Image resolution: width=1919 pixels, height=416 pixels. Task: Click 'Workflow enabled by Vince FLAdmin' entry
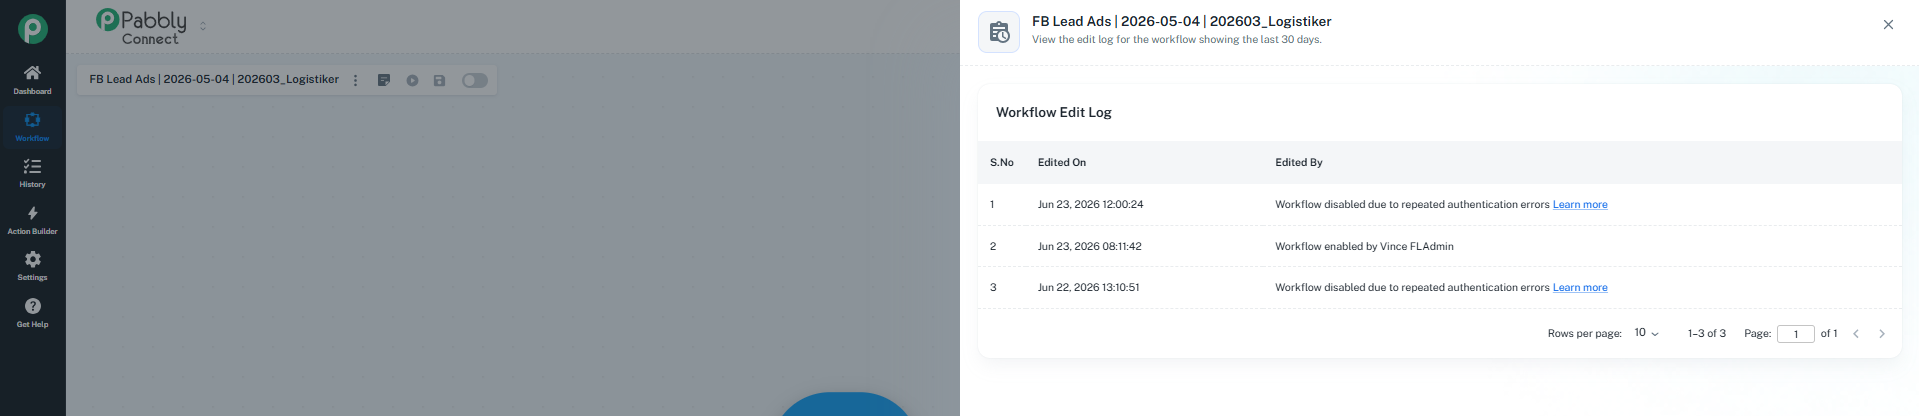pos(1365,246)
